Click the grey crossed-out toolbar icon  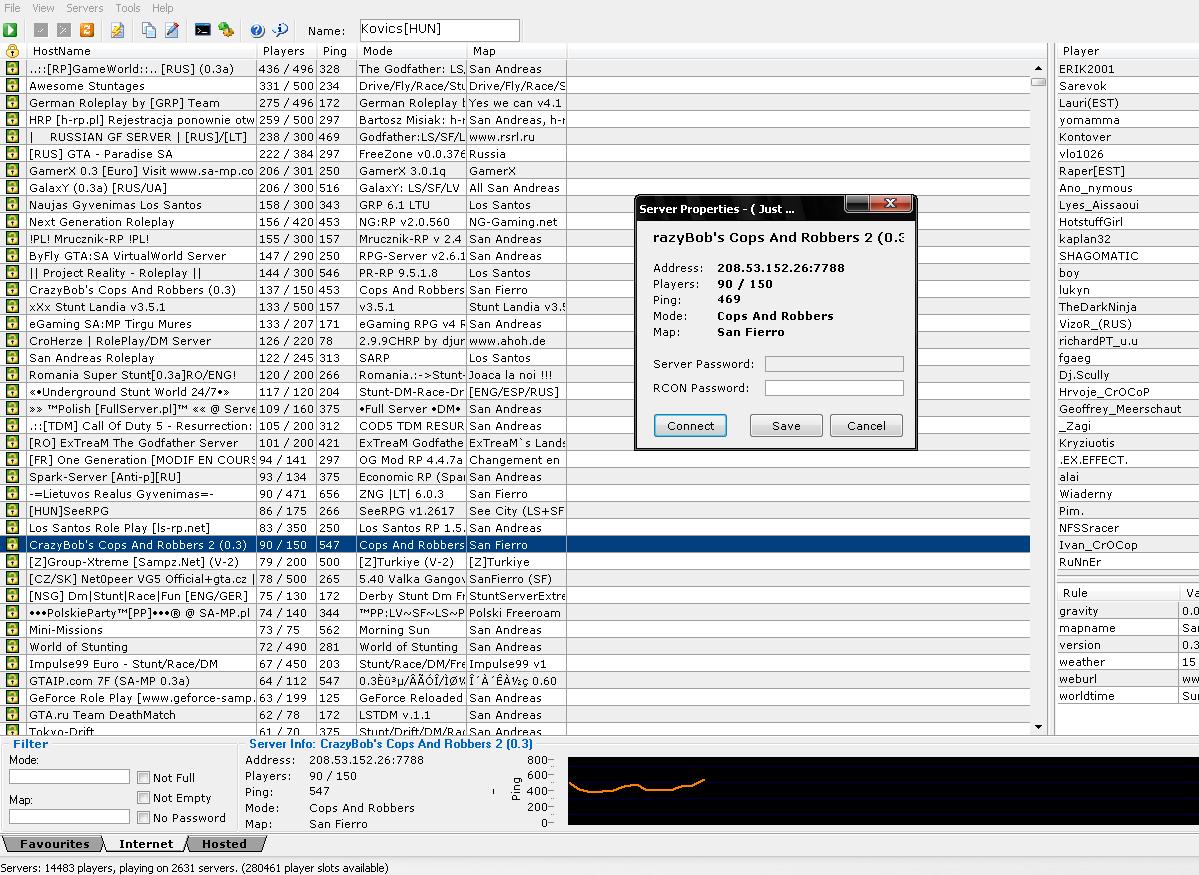click(x=64, y=30)
